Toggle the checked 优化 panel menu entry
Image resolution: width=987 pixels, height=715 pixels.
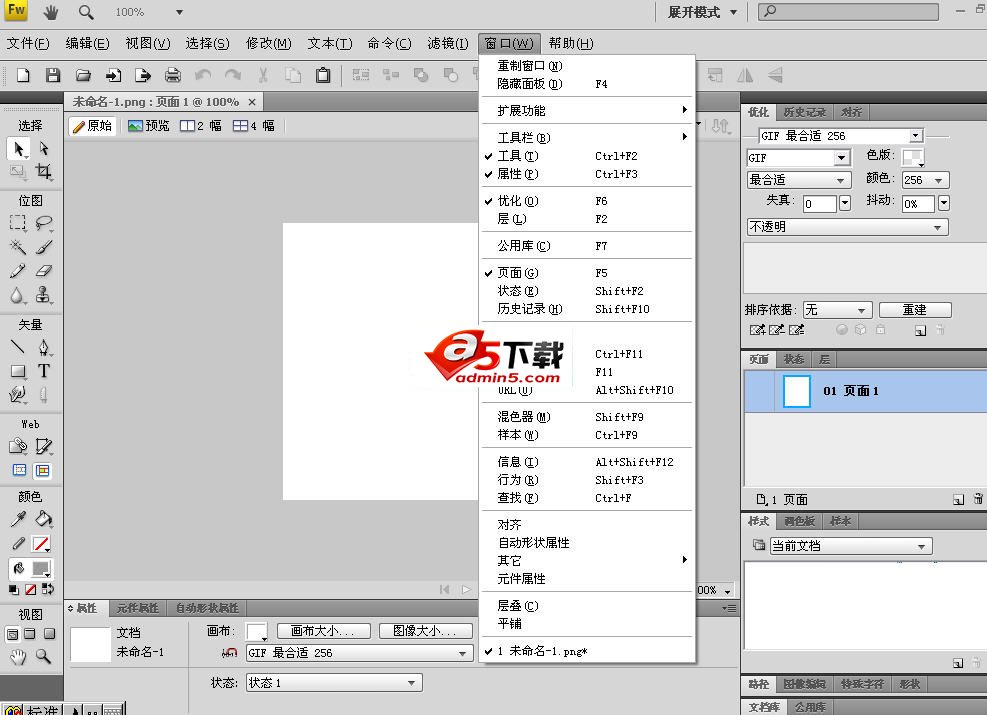[518, 201]
